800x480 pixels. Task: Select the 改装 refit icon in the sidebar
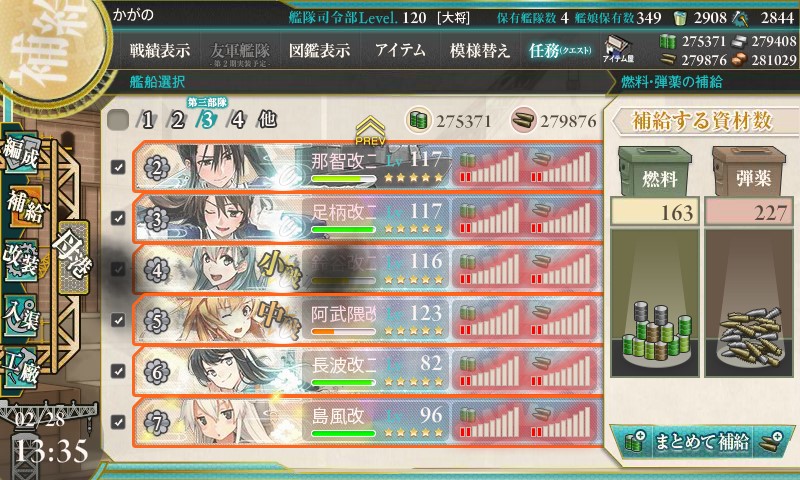21,260
